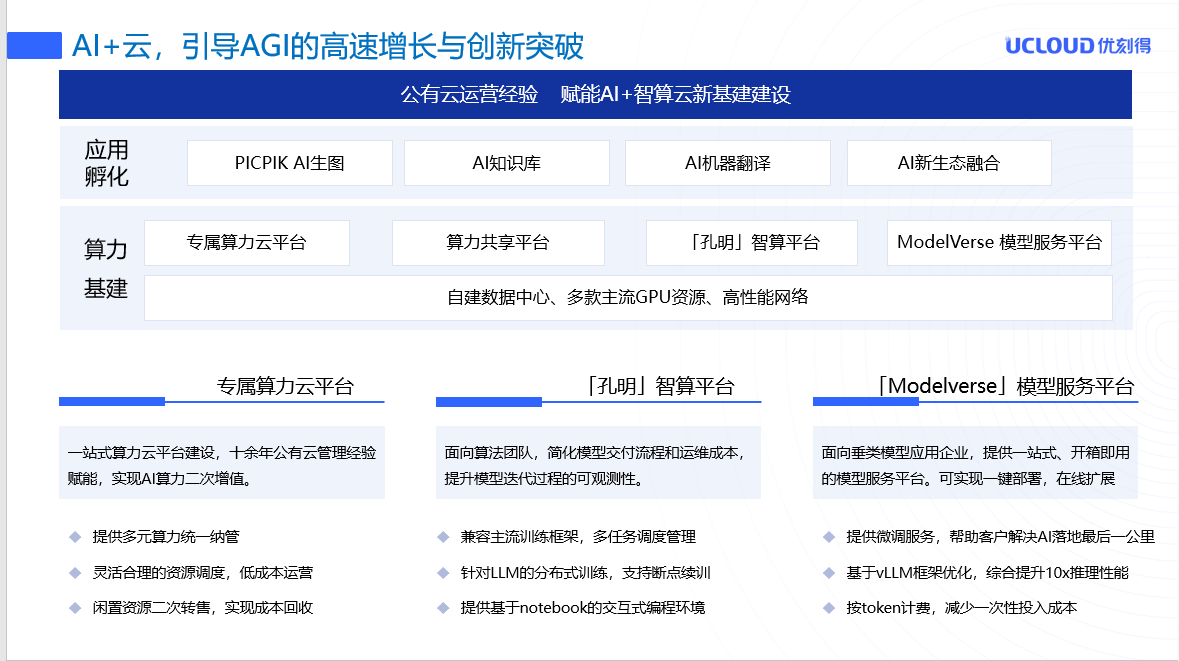Click the text '提供基于notebook的交互式编程环境'
Screen dimensions: 1179x661
pos(583,608)
